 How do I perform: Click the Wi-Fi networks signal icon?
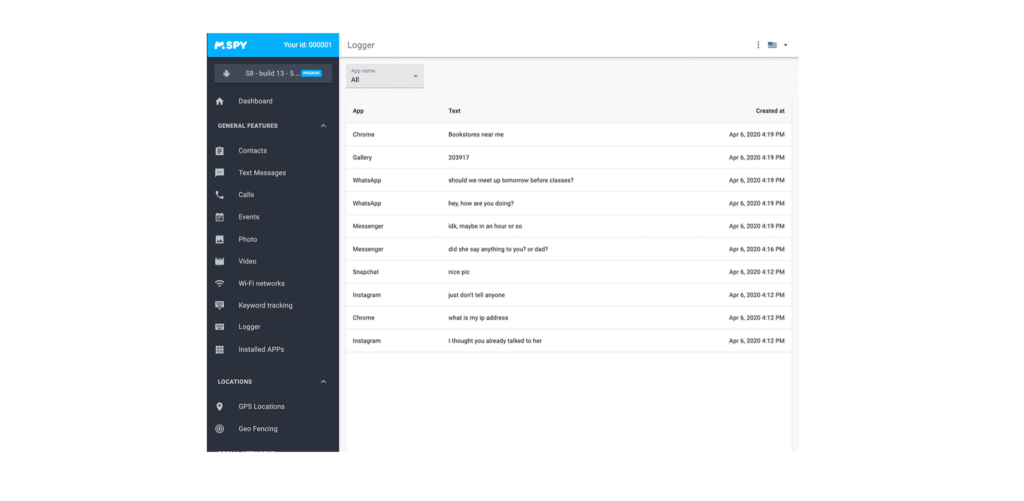pyautogui.click(x=219, y=283)
